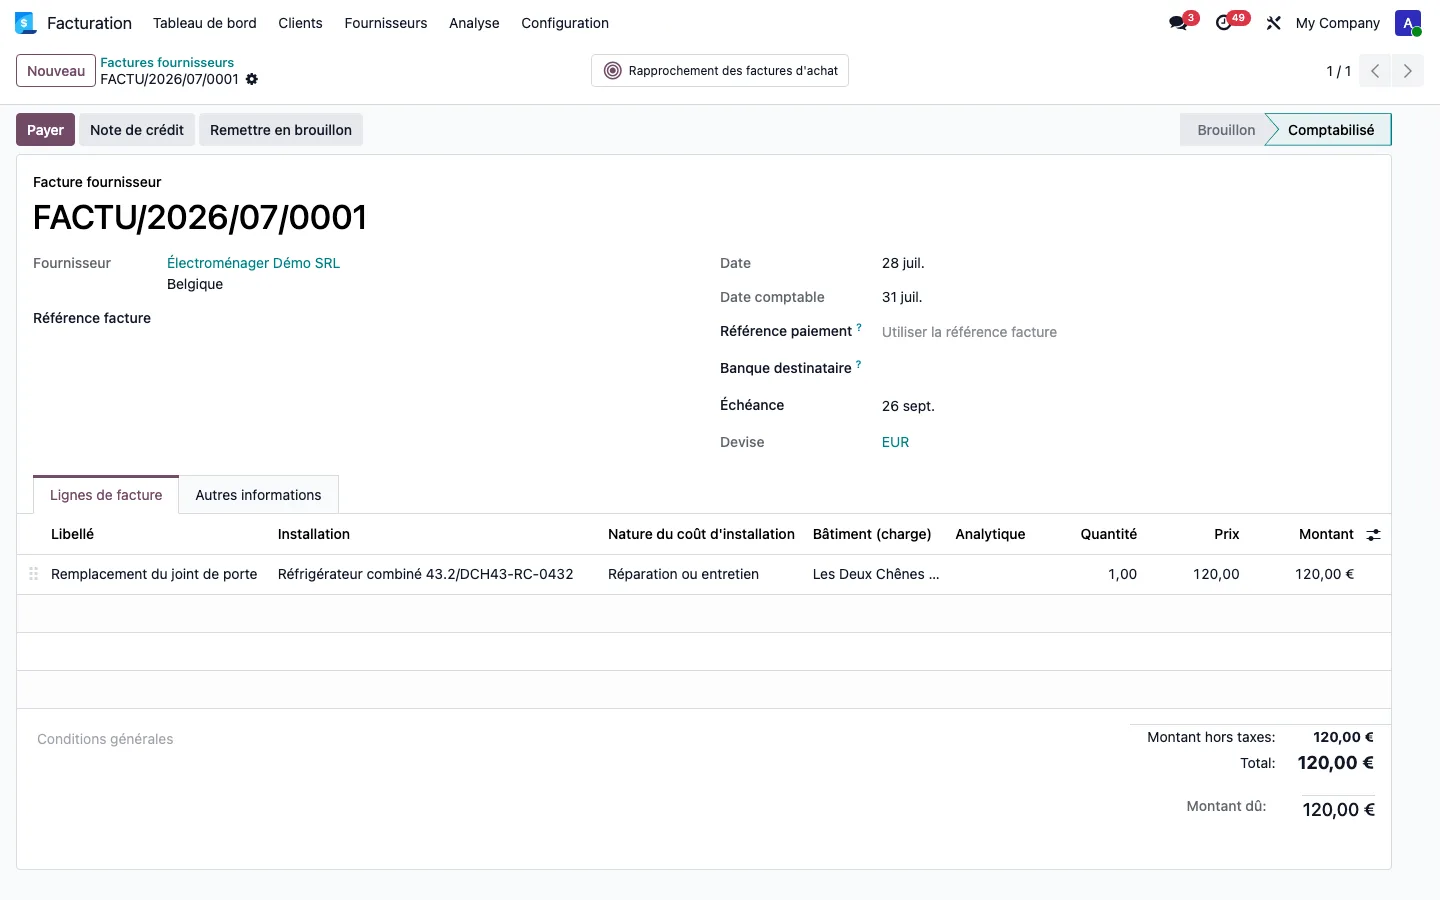The height and width of the screenshot is (900, 1440).
Task: Click the drag handle of the invoice line
Action: pos(33,574)
